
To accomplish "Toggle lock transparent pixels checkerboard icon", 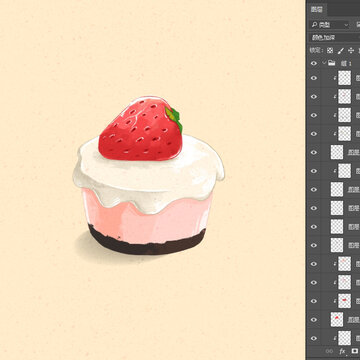I will click(x=330, y=51).
